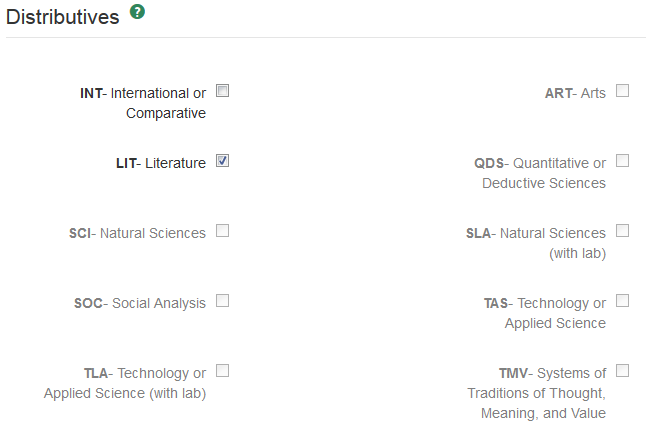Check the INT International or Comparative checkbox

(223, 91)
